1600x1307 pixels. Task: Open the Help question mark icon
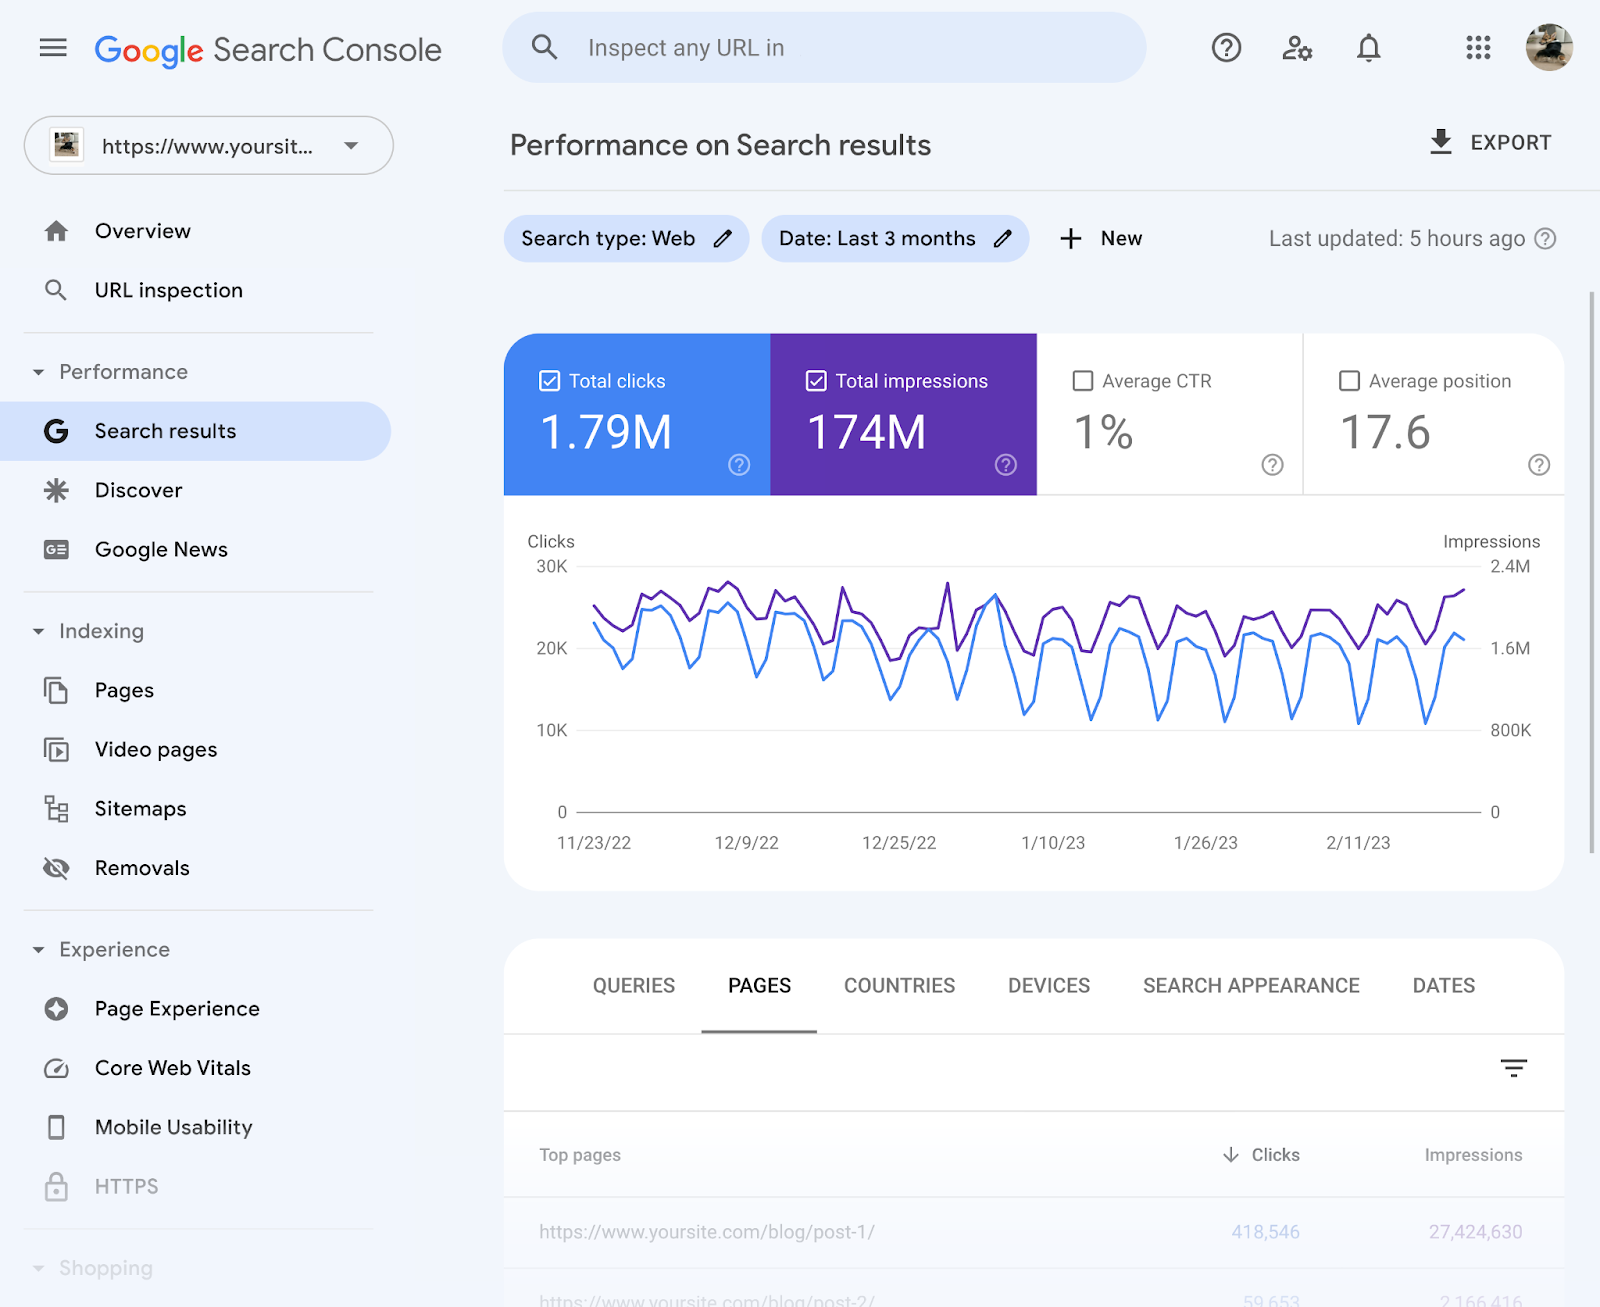(x=1226, y=48)
